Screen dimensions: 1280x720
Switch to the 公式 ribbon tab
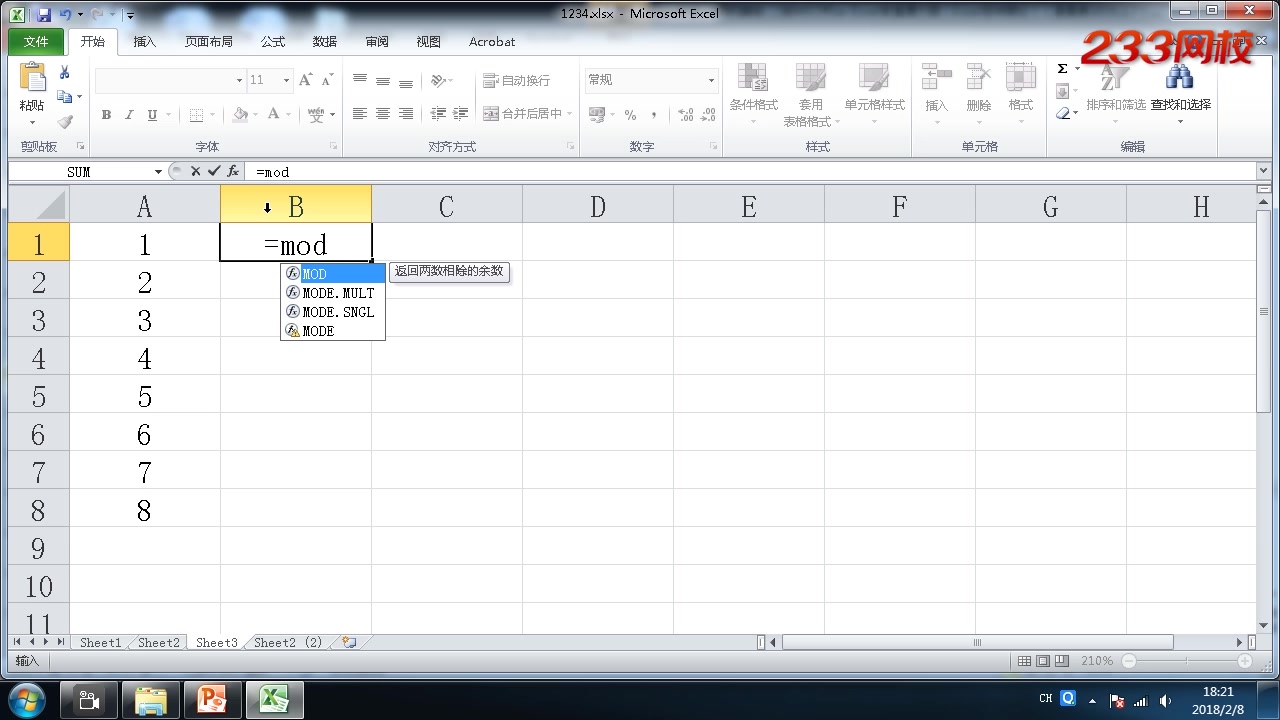tap(272, 41)
